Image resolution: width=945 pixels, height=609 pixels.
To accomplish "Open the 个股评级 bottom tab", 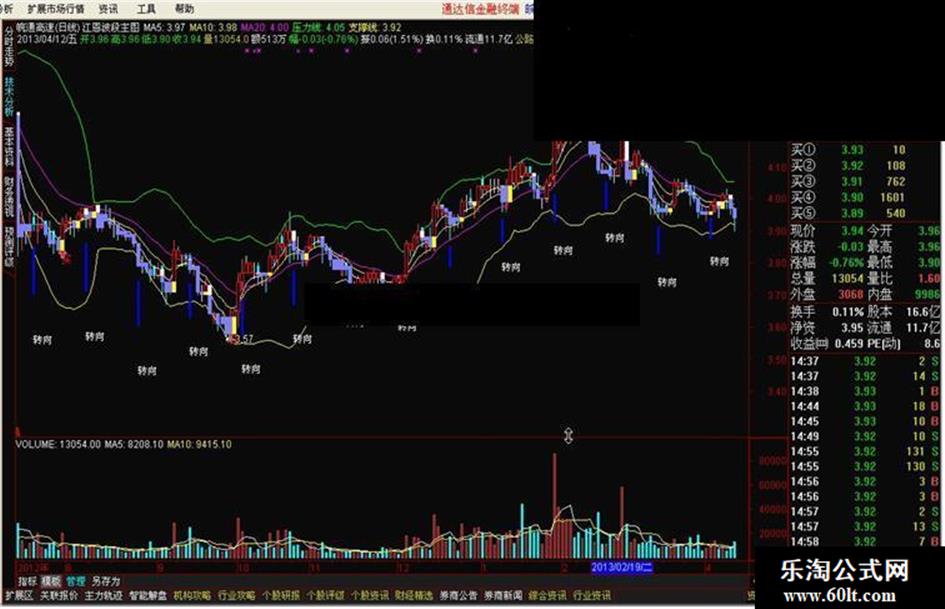I will tap(325, 596).
